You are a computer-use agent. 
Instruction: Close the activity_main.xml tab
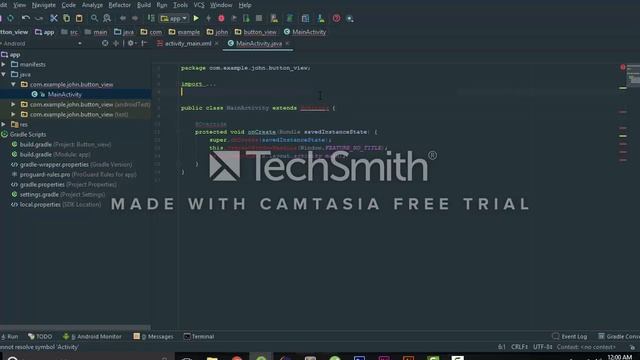(x=217, y=43)
